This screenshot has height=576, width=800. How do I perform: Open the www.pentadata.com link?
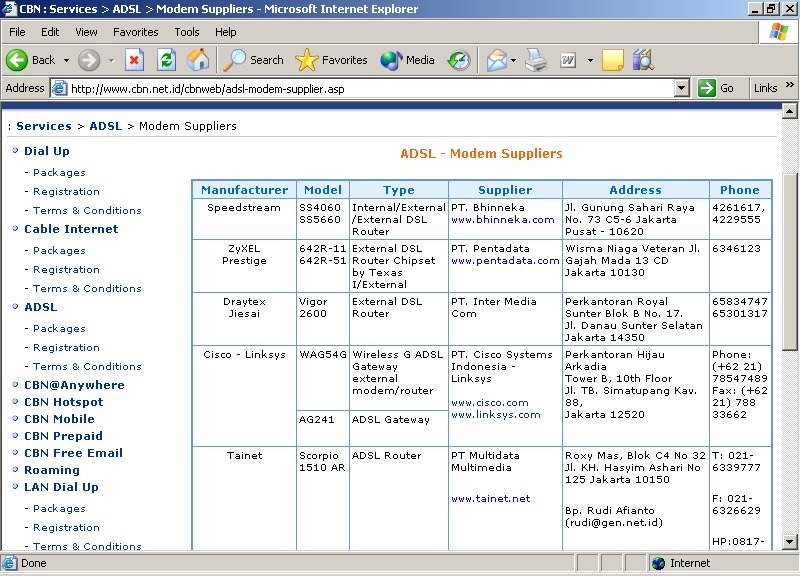(x=505, y=261)
